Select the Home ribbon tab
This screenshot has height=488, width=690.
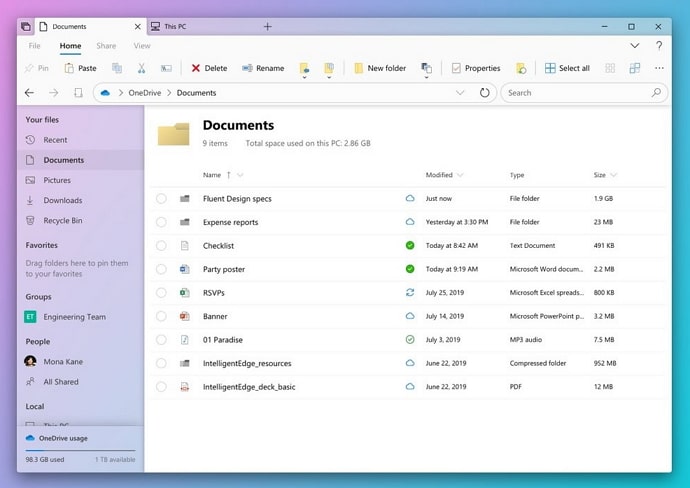click(x=70, y=45)
